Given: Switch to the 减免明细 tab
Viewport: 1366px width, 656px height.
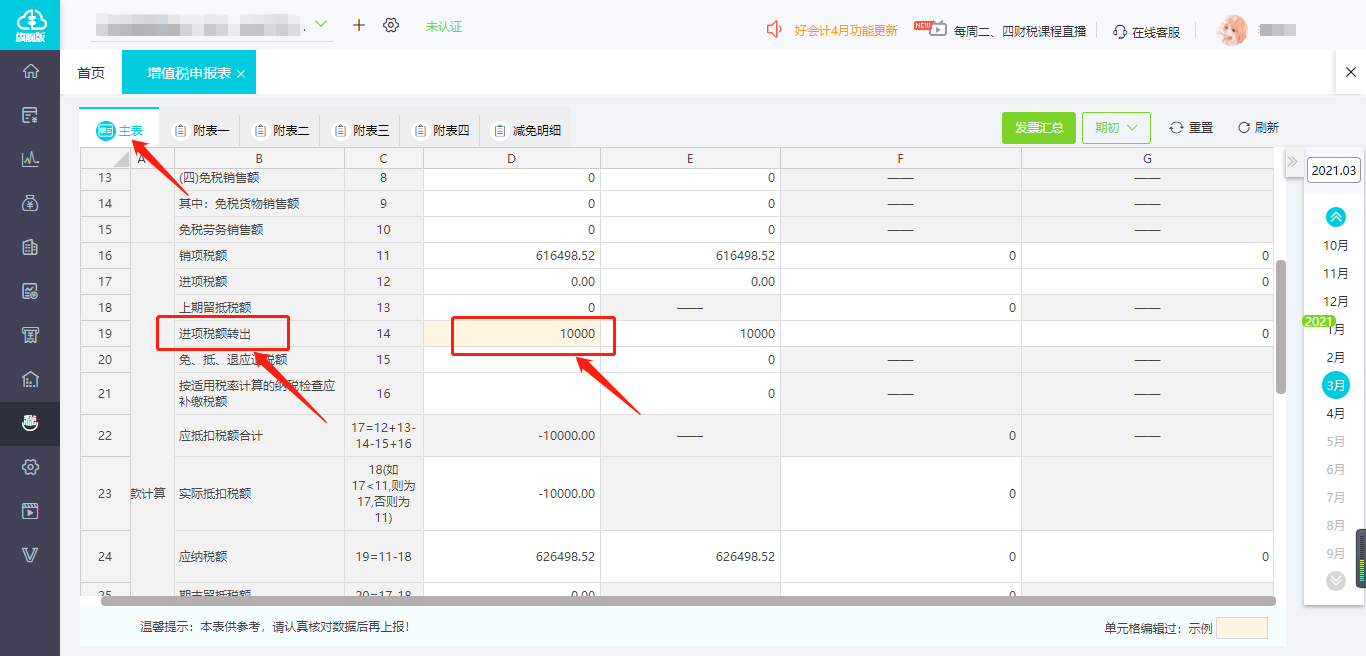Looking at the screenshot, I should coord(526,130).
